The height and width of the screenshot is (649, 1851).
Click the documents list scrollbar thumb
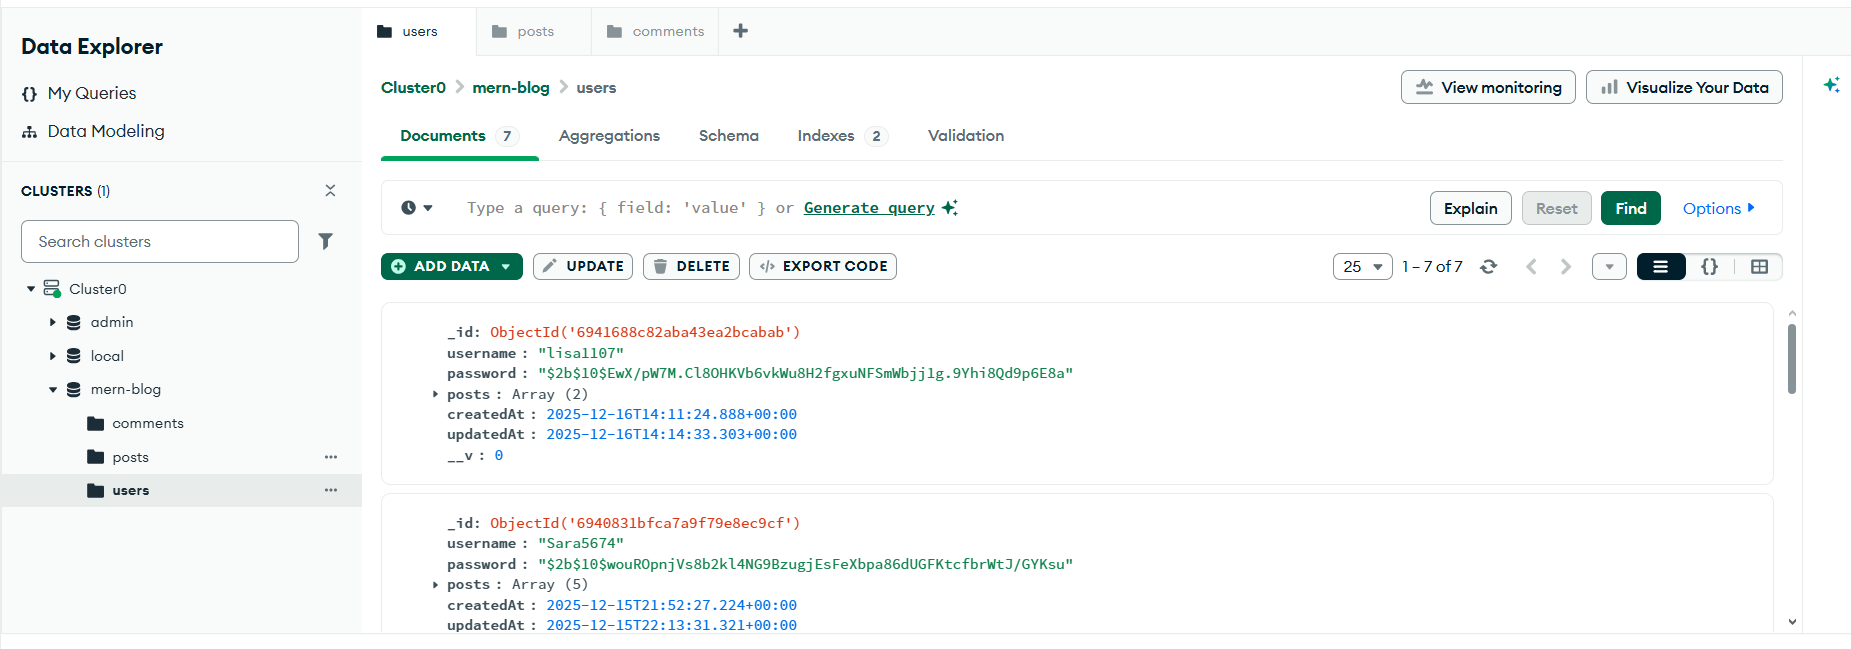pyautogui.click(x=1791, y=358)
